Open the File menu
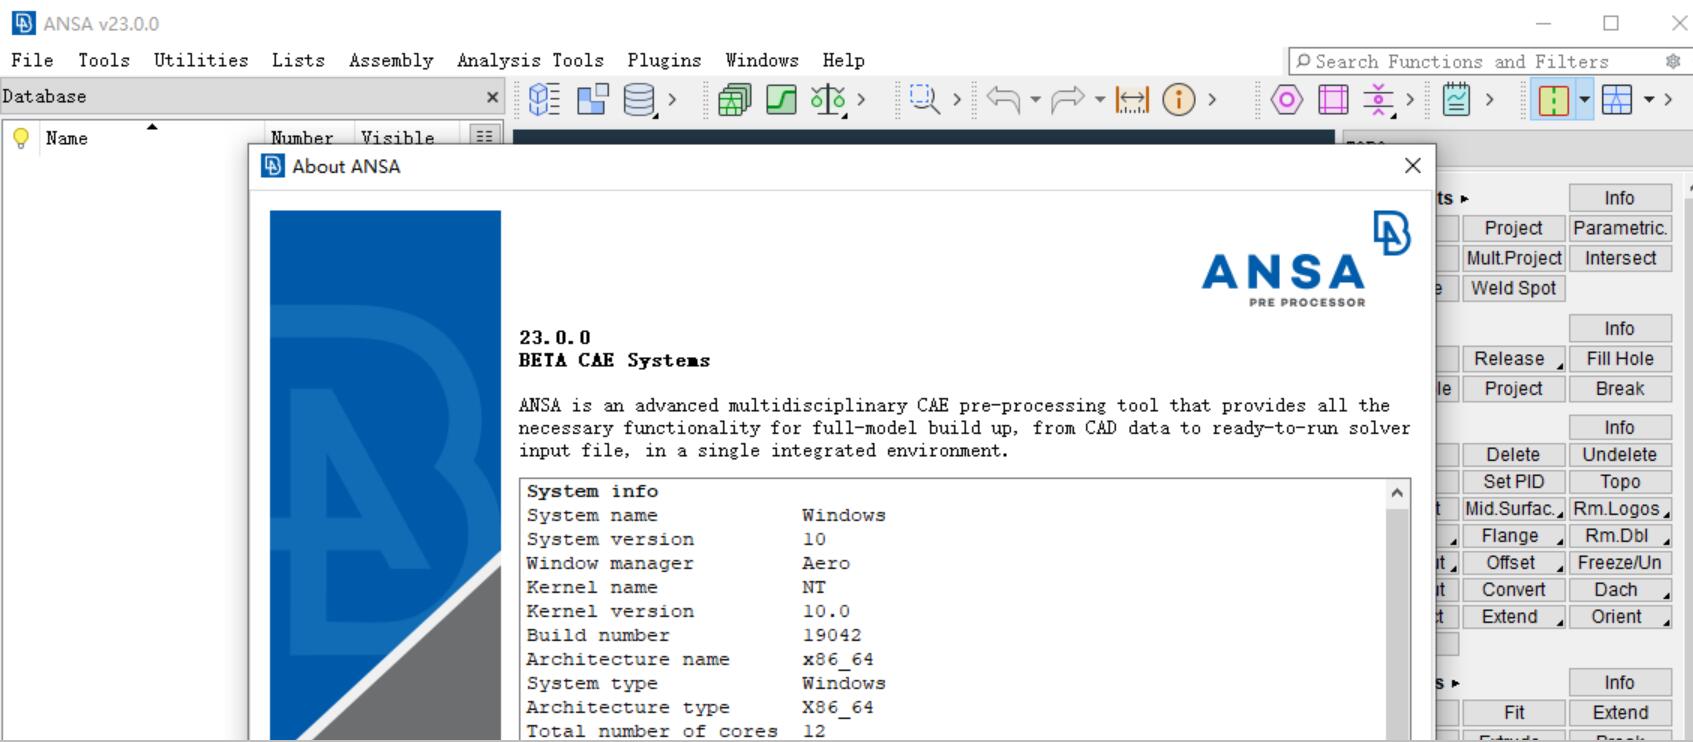 [32, 60]
